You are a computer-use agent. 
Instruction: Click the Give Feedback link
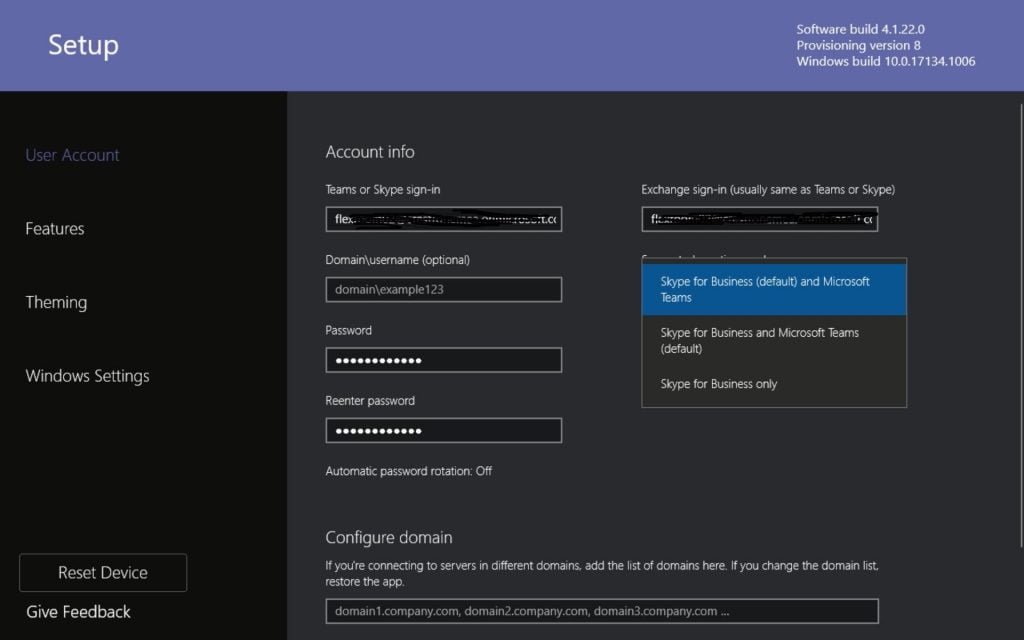pos(78,612)
